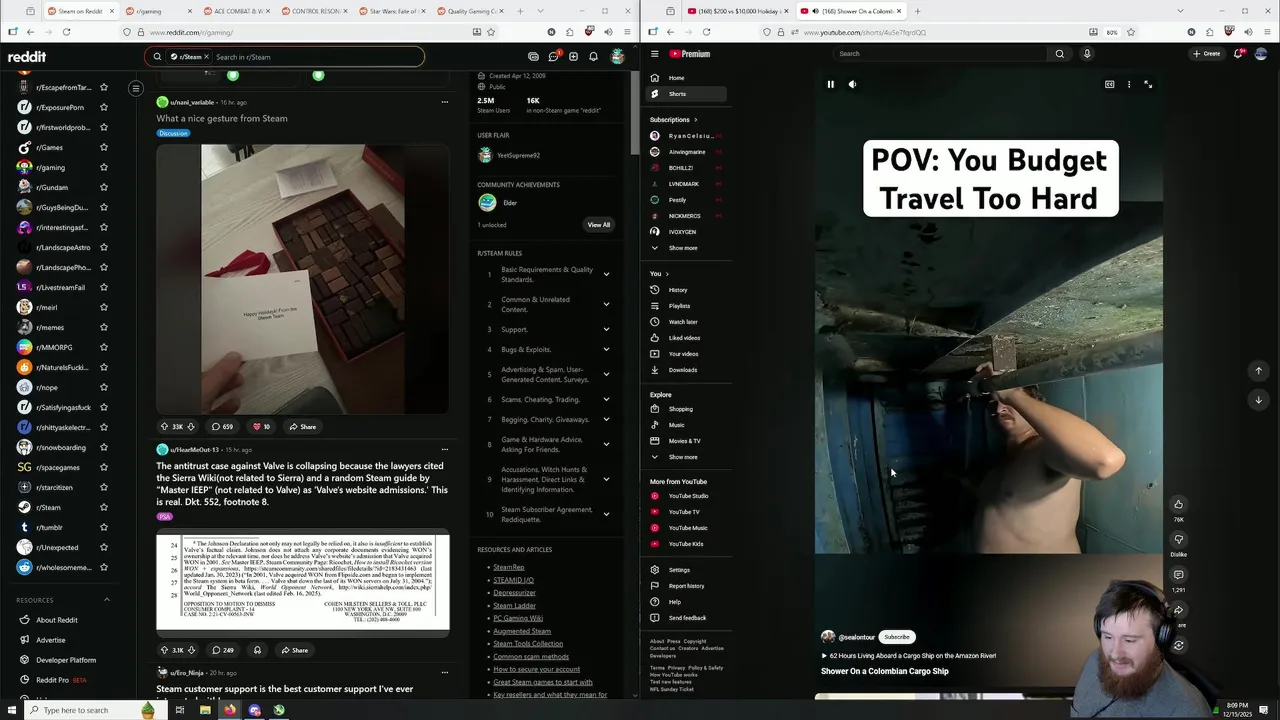
Task: Search YouTube with the magnifier button
Action: pos(1060,54)
